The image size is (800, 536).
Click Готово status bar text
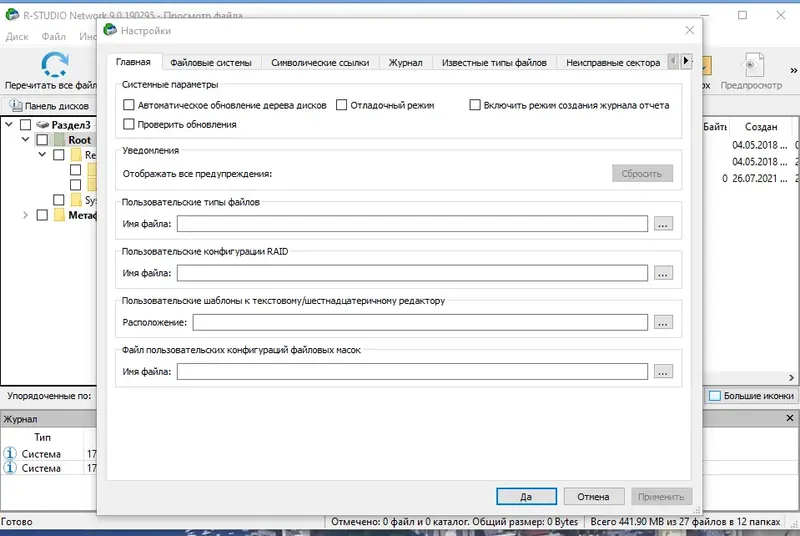click(x=16, y=521)
